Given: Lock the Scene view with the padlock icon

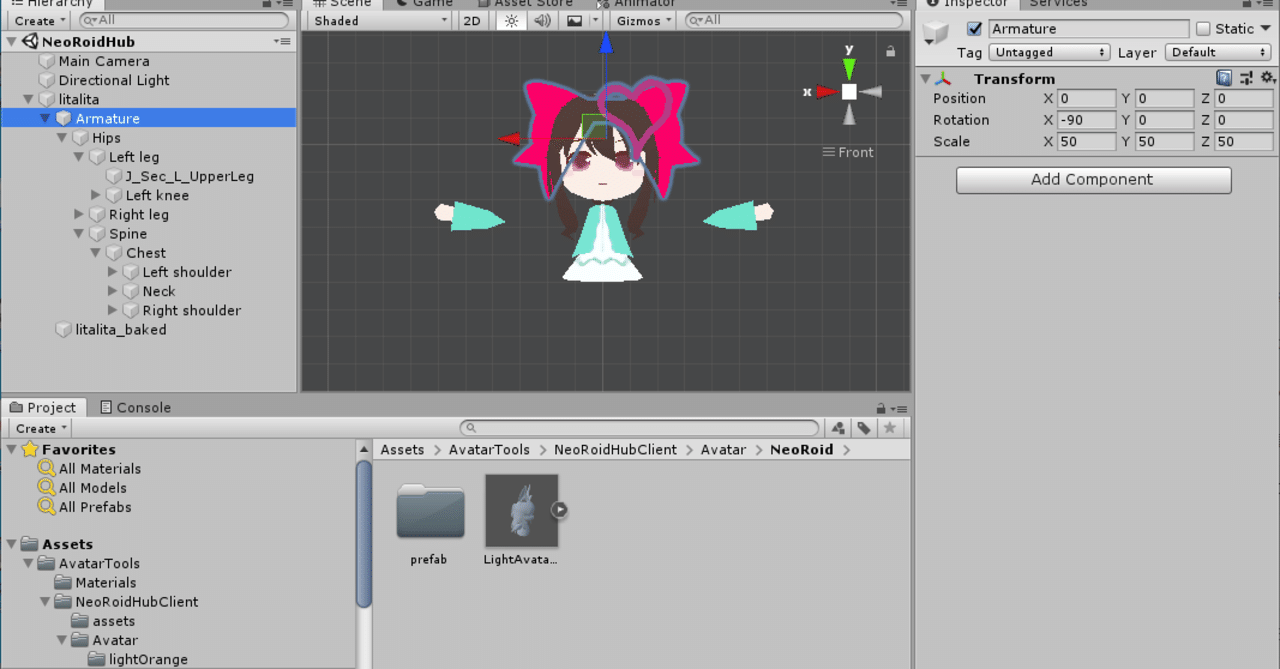Looking at the screenshot, I should [890, 50].
